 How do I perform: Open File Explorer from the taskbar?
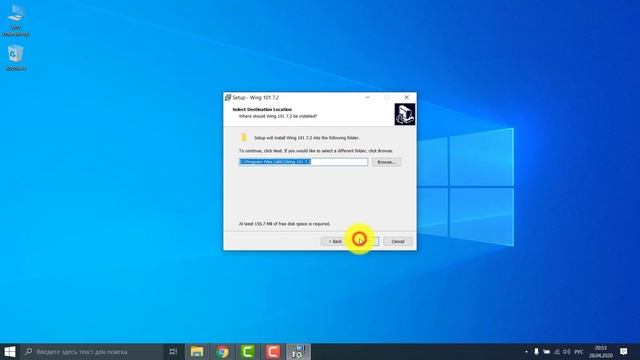[x=197, y=351]
